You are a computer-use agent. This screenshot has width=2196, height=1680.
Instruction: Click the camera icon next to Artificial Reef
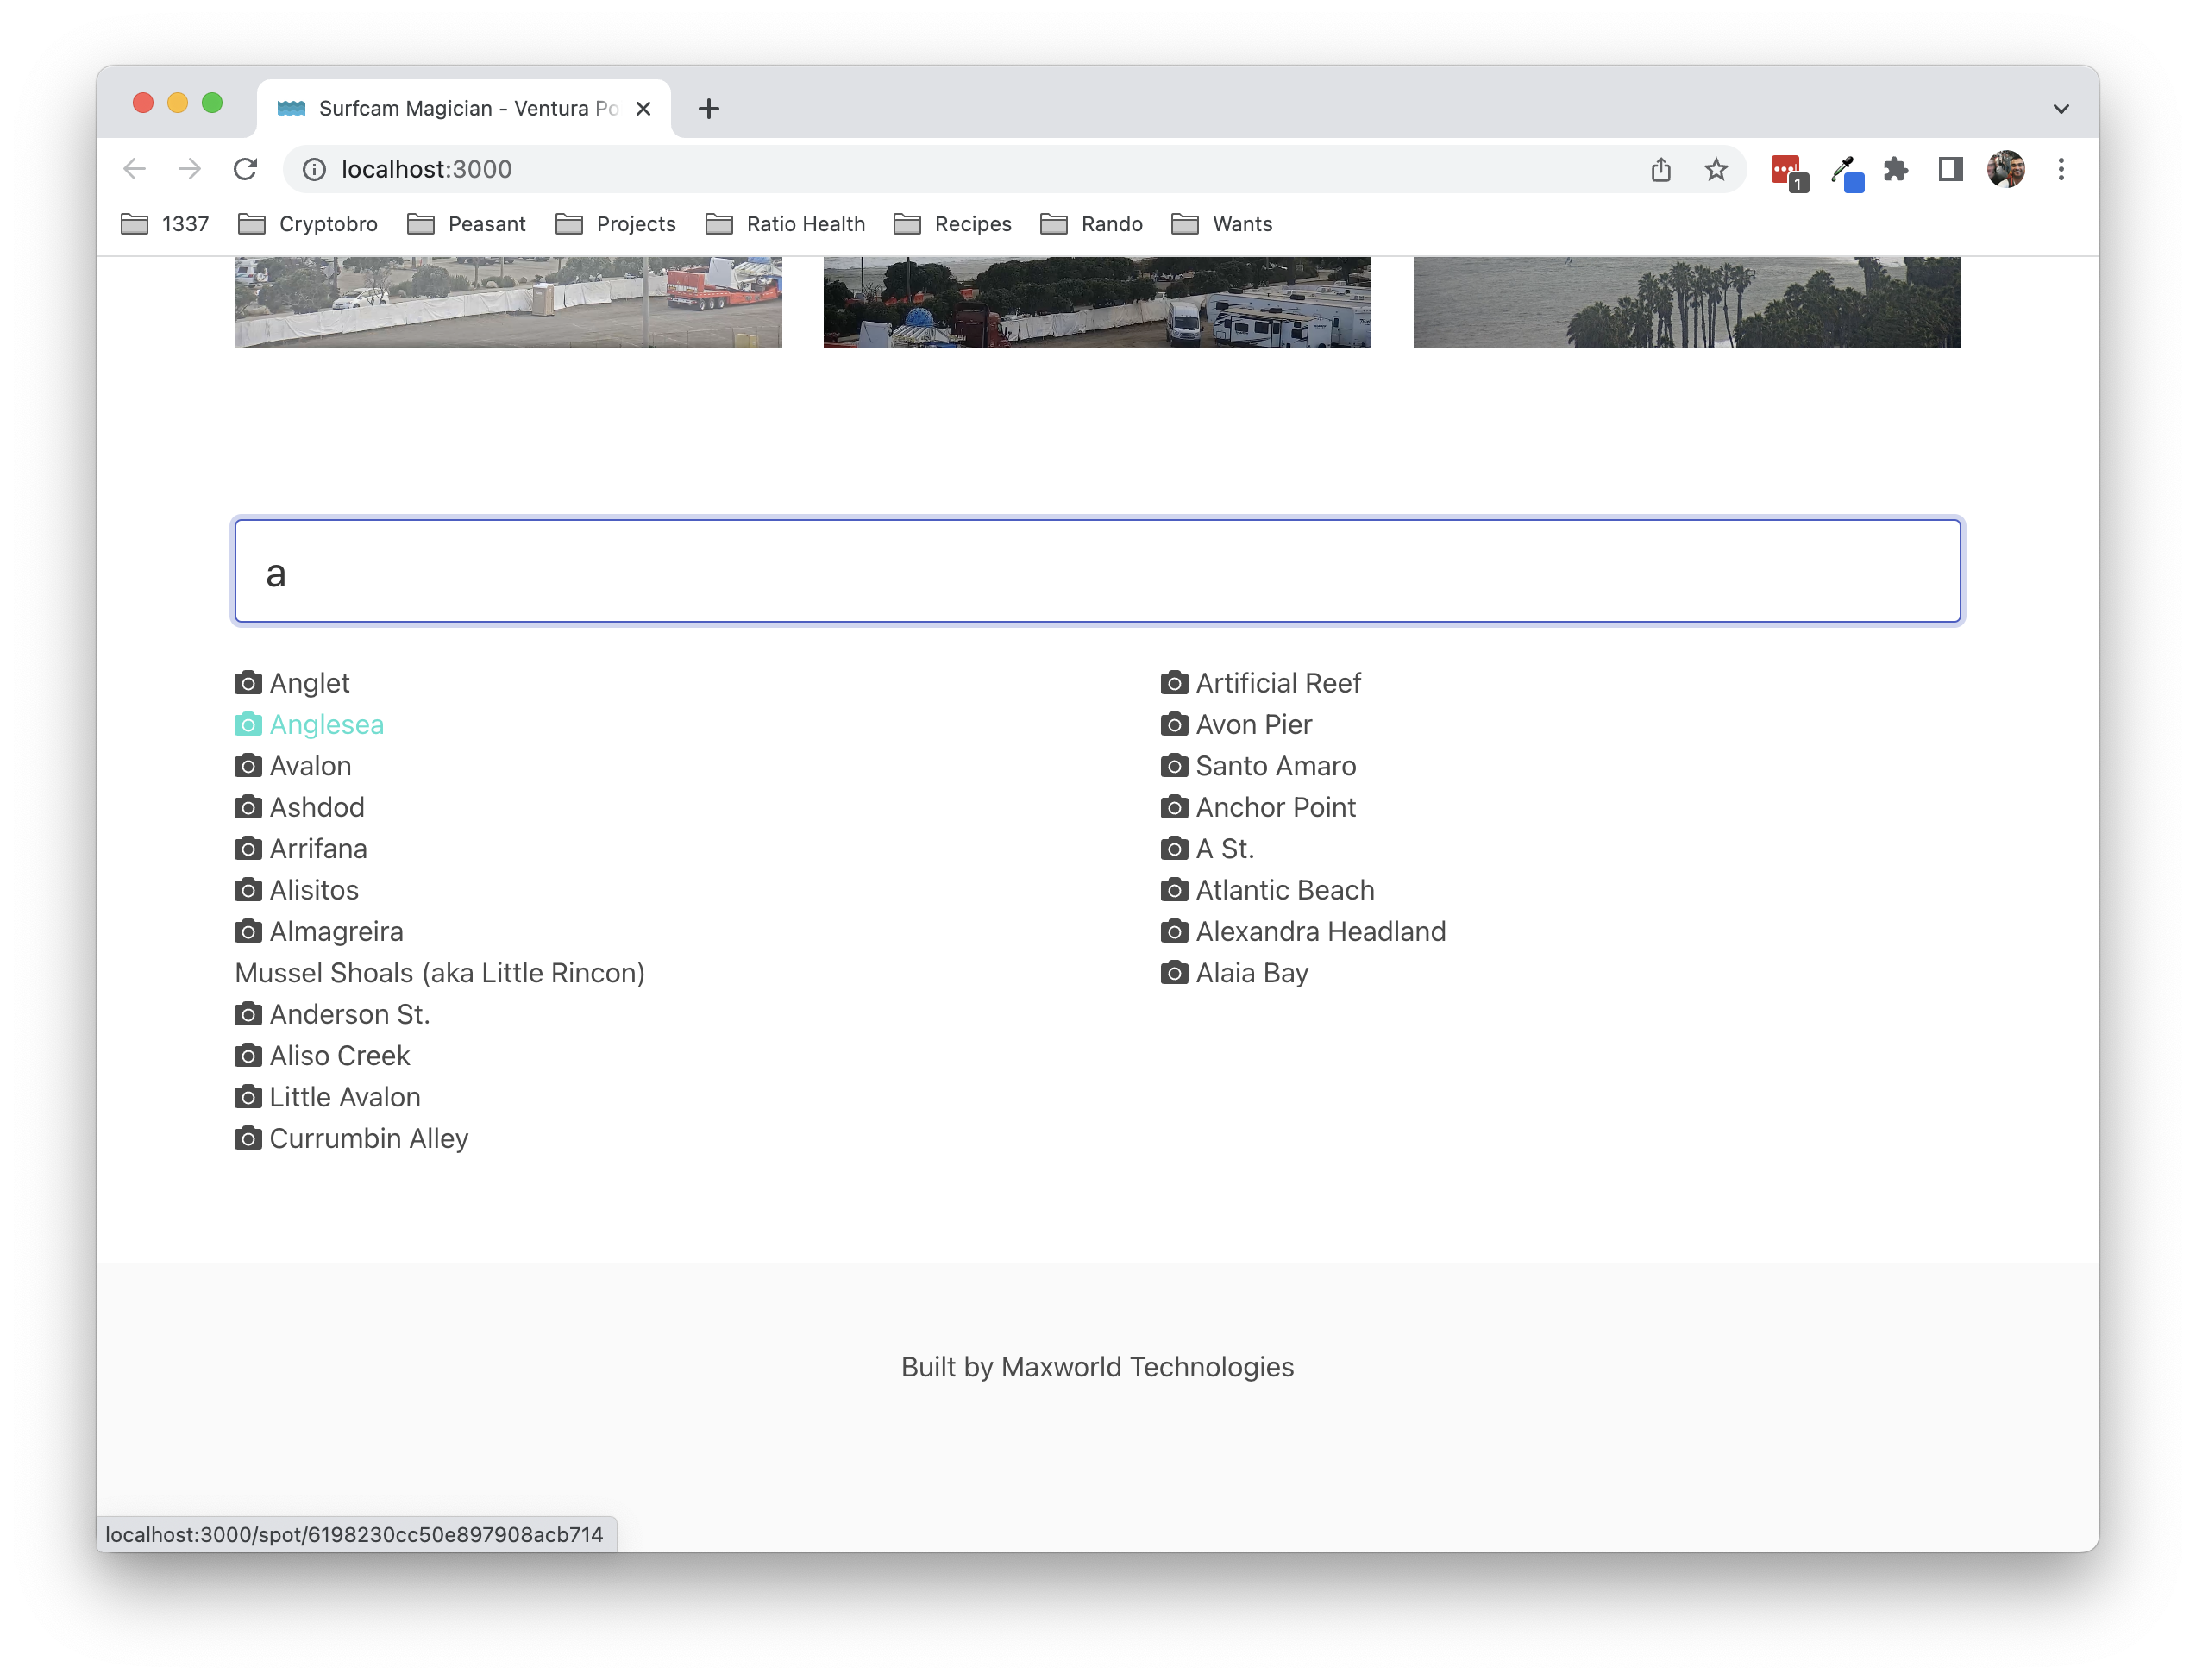1174,683
